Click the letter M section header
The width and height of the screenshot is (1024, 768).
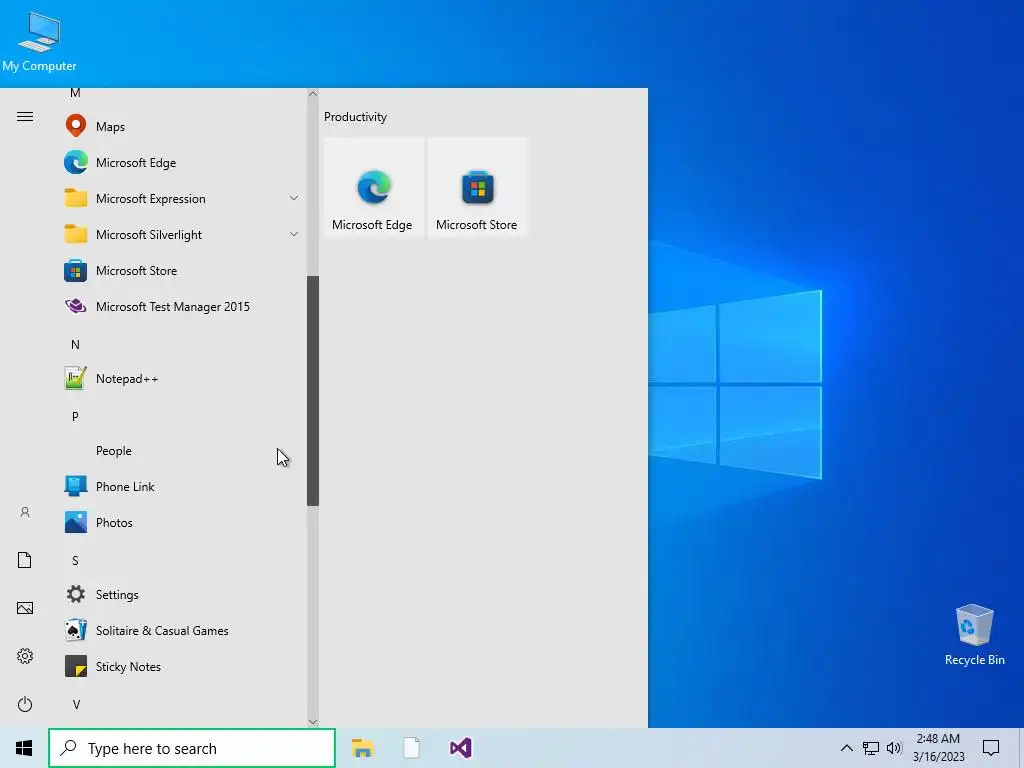click(76, 93)
